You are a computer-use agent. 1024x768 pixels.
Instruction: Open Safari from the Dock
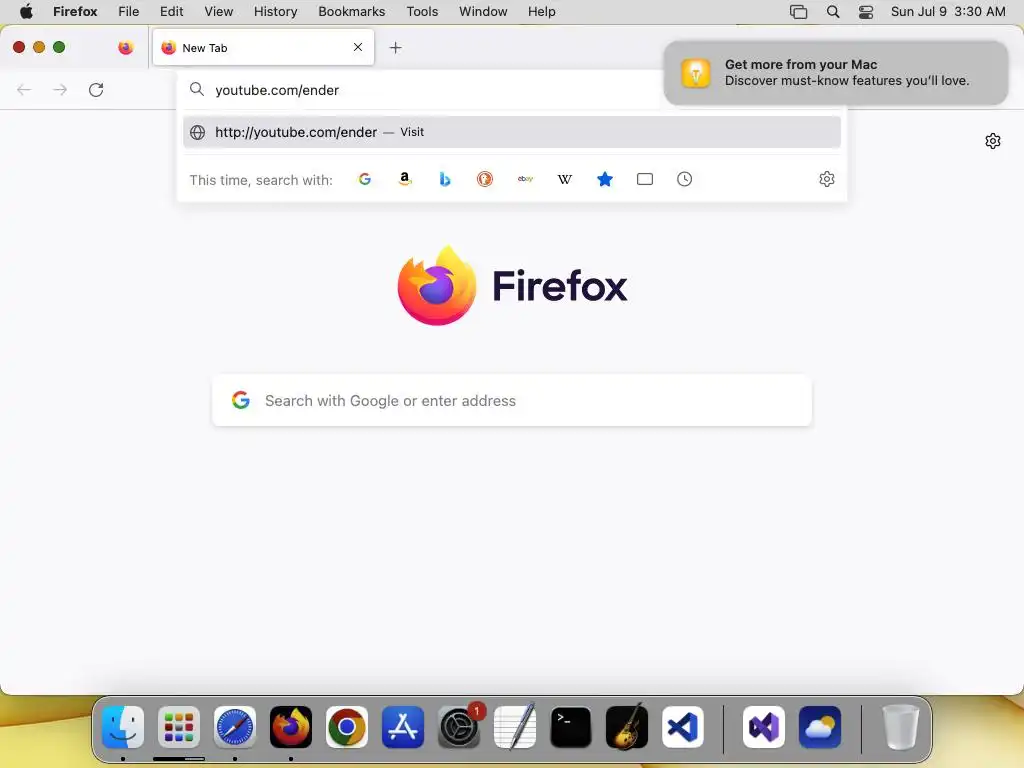[x=234, y=727]
